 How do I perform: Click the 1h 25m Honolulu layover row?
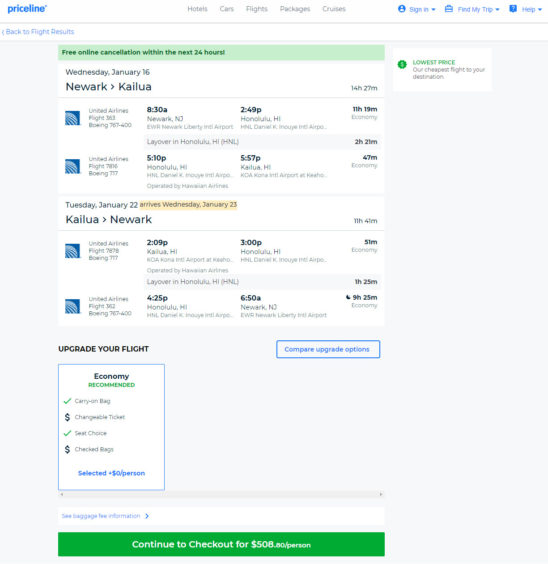tap(262, 282)
